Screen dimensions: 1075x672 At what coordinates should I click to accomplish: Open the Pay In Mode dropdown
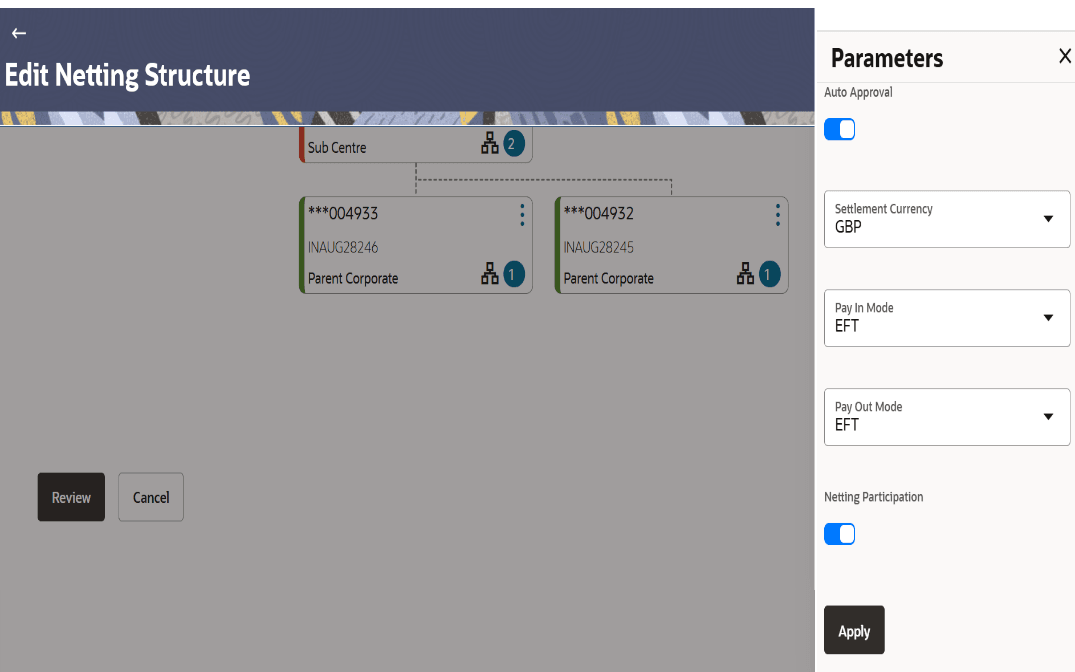click(x=1048, y=318)
